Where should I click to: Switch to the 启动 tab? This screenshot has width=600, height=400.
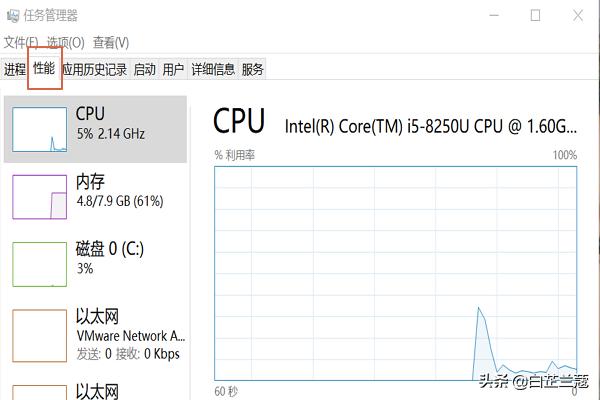click(145, 69)
